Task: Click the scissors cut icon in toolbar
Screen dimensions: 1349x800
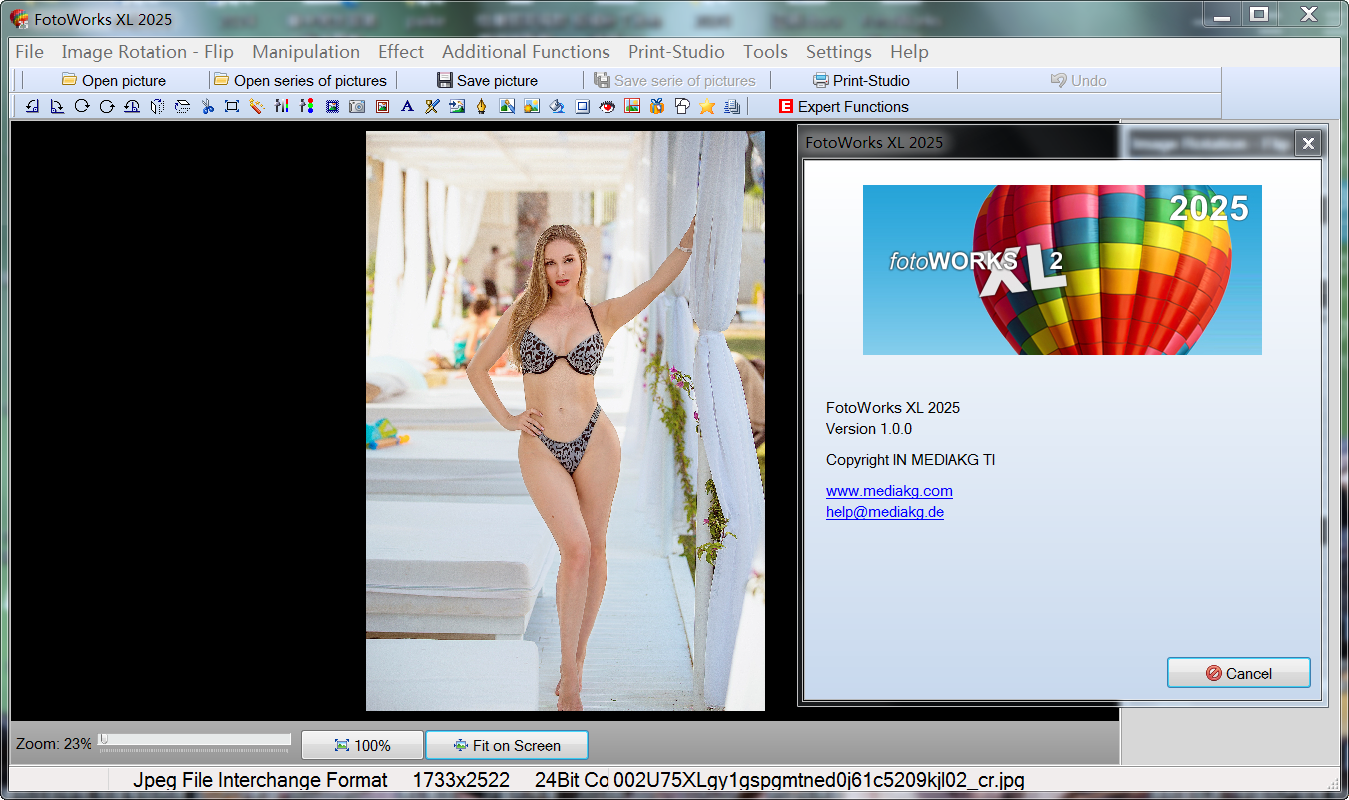Action: pos(207,107)
